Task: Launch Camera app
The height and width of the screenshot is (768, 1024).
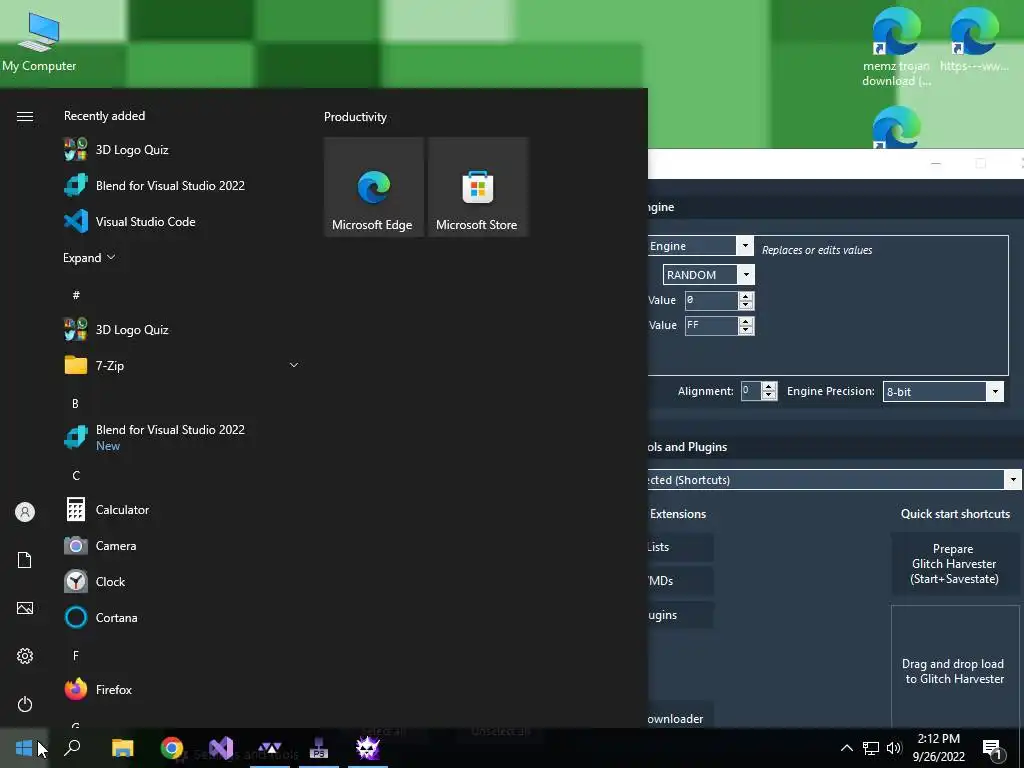Action: pyautogui.click(x=183, y=545)
